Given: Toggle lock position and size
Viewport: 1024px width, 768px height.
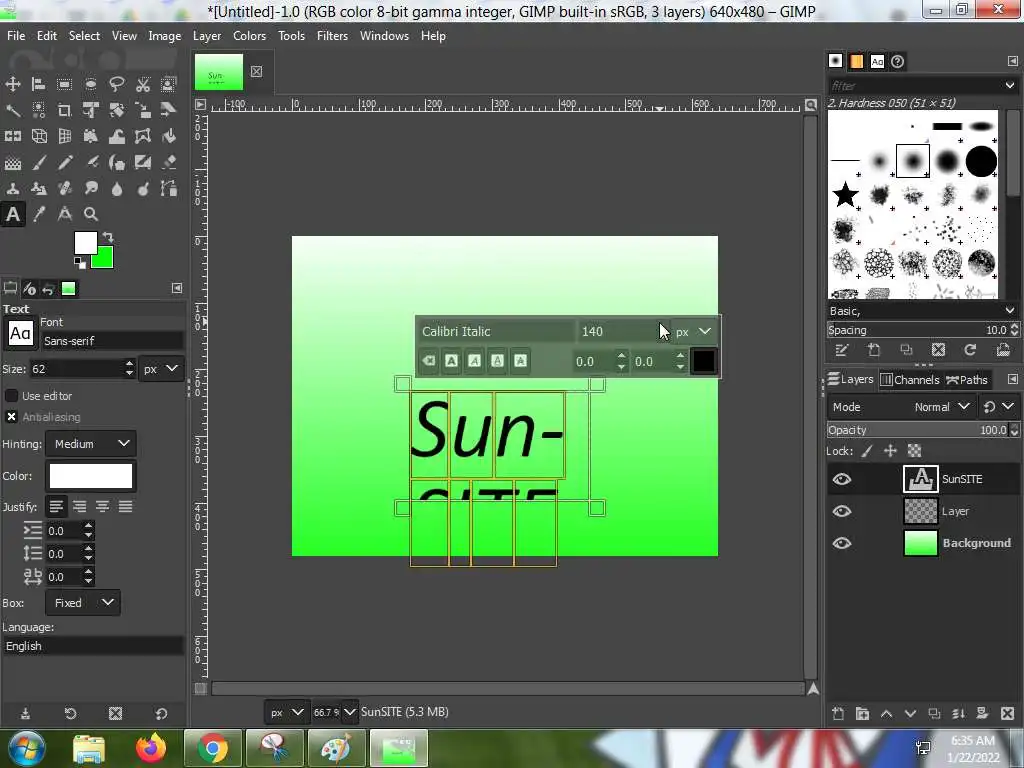Looking at the screenshot, I should click(890, 451).
